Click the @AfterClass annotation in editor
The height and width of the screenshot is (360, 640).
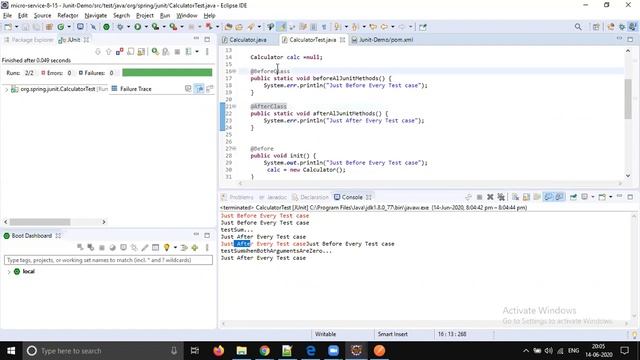point(269,106)
